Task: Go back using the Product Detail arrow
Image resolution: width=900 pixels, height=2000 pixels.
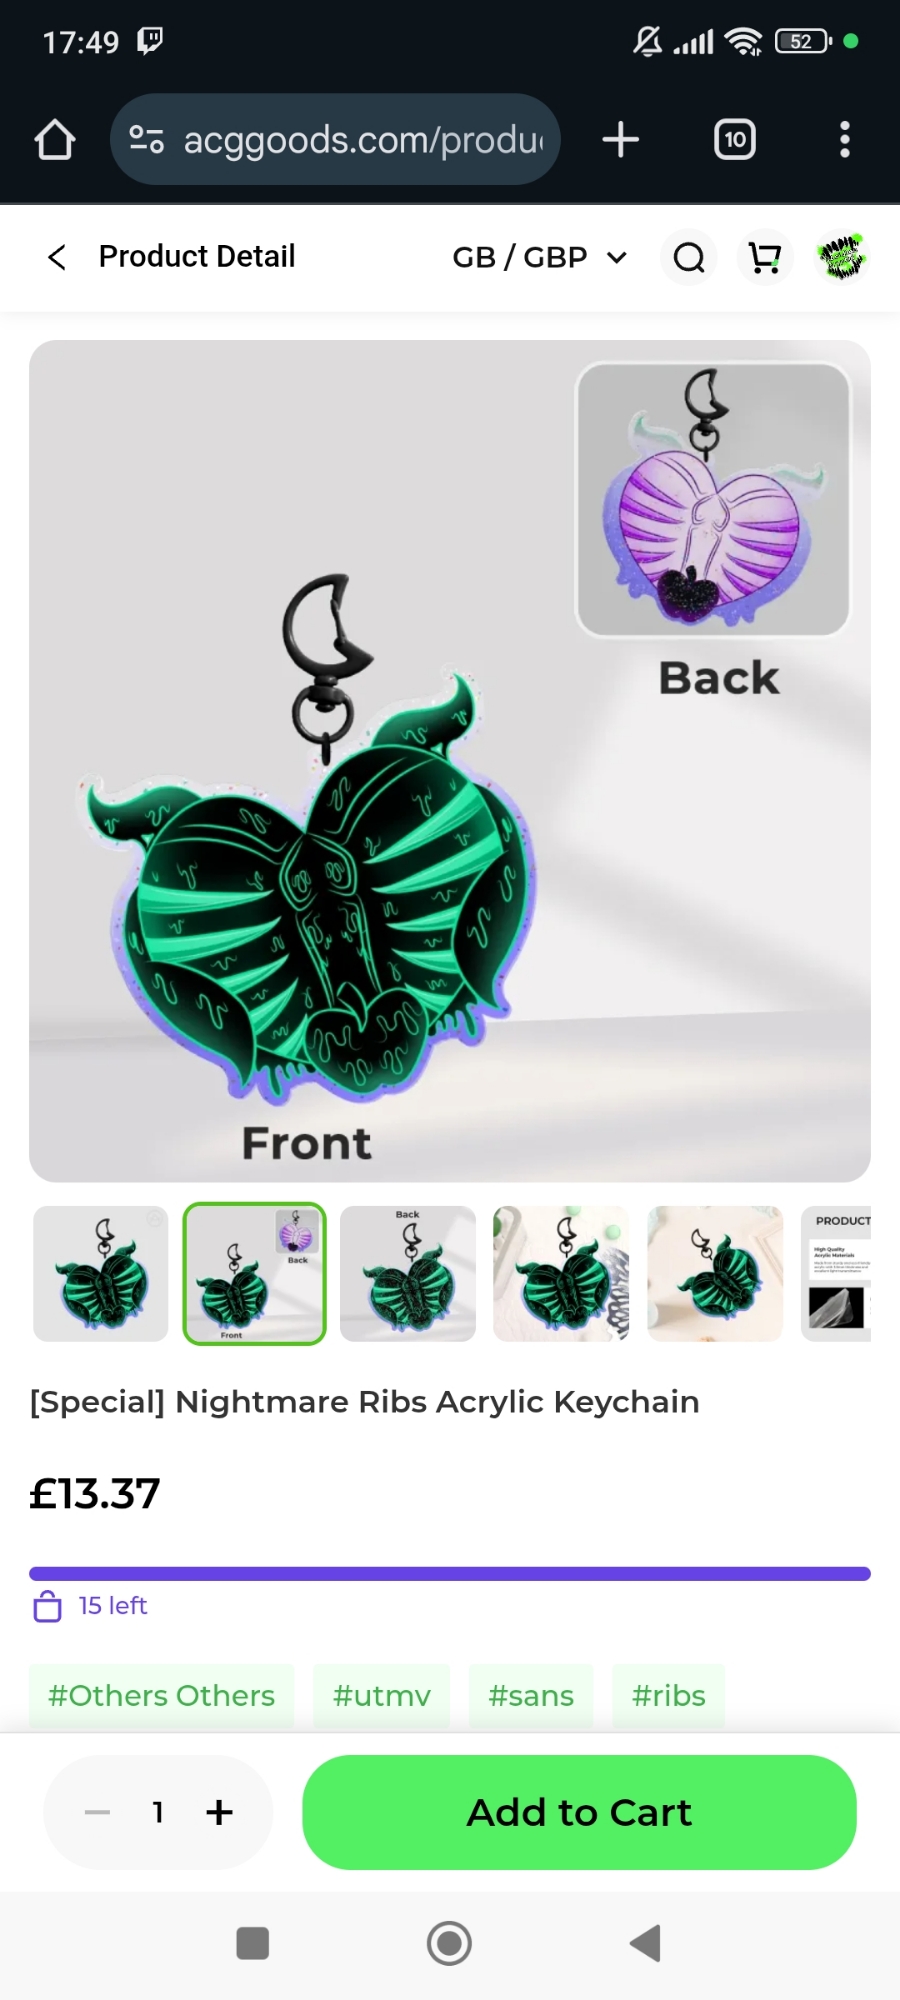Action: [57, 257]
